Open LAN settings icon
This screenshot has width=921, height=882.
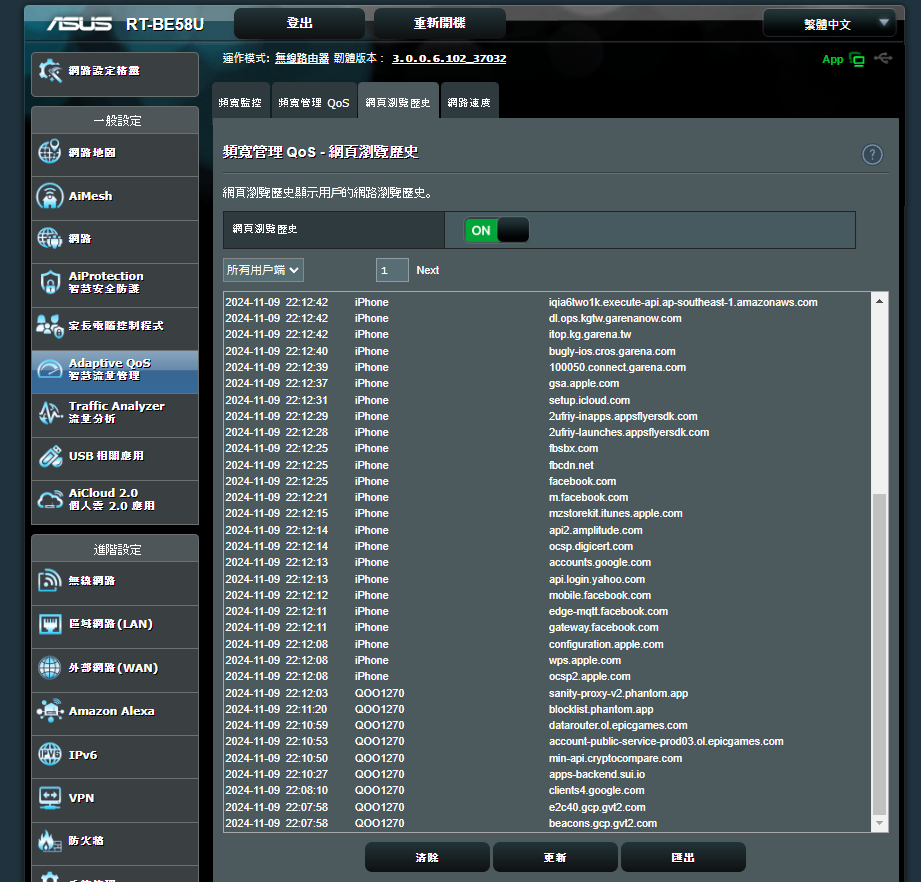pyautogui.click(x=50, y=624)
